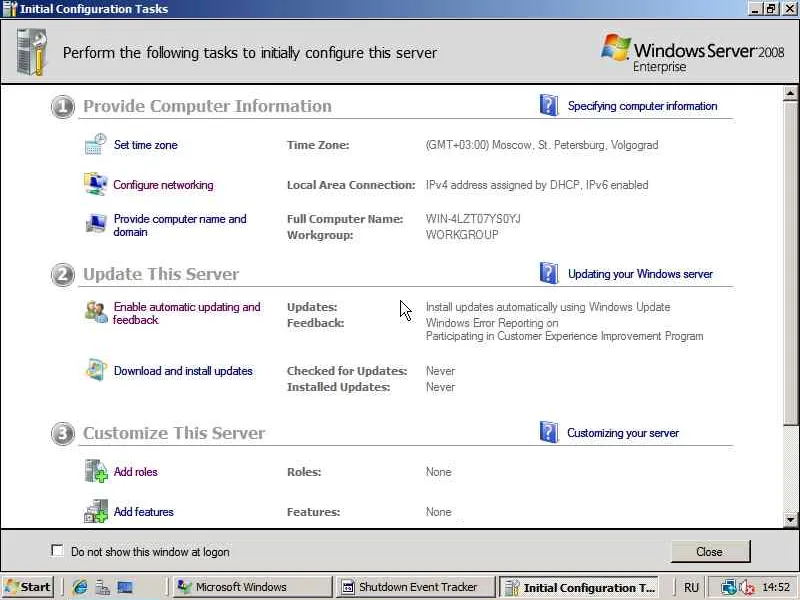800x600 pixels.
Task: Click the scrollbar up arrow
Action: pos(790,93)
